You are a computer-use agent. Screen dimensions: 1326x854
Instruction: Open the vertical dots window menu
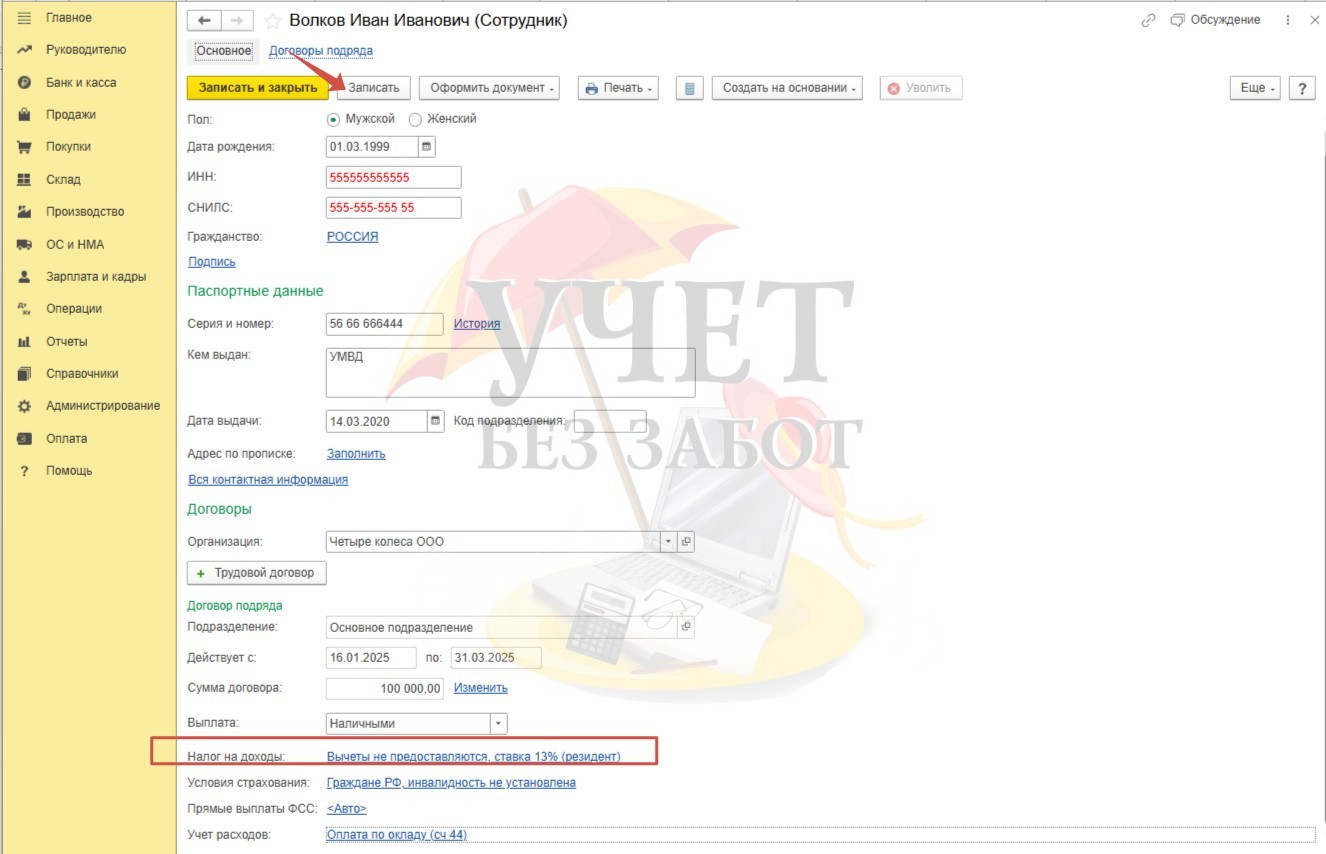coord(1288,20)
